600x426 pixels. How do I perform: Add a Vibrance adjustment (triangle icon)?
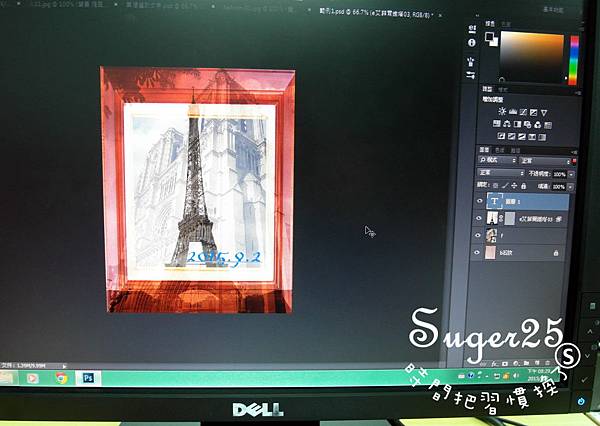click(544, 113)
